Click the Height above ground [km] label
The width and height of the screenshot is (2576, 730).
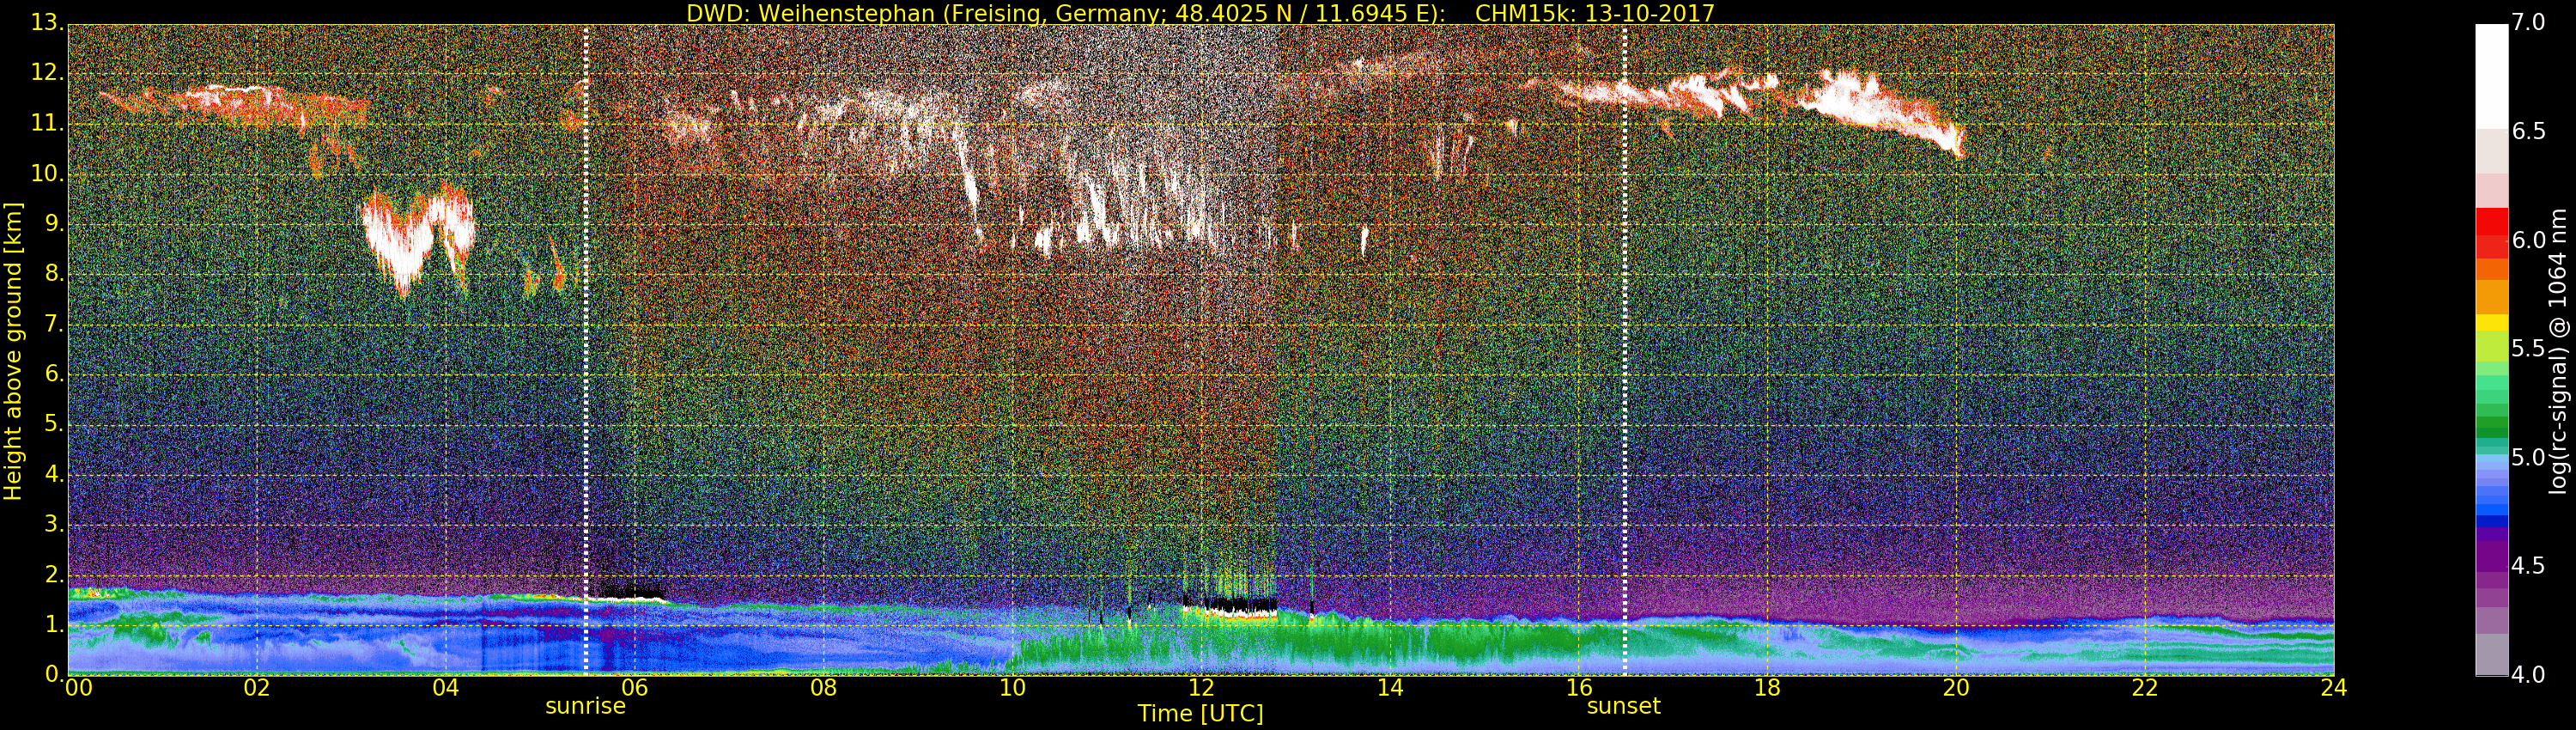(13, 350)
